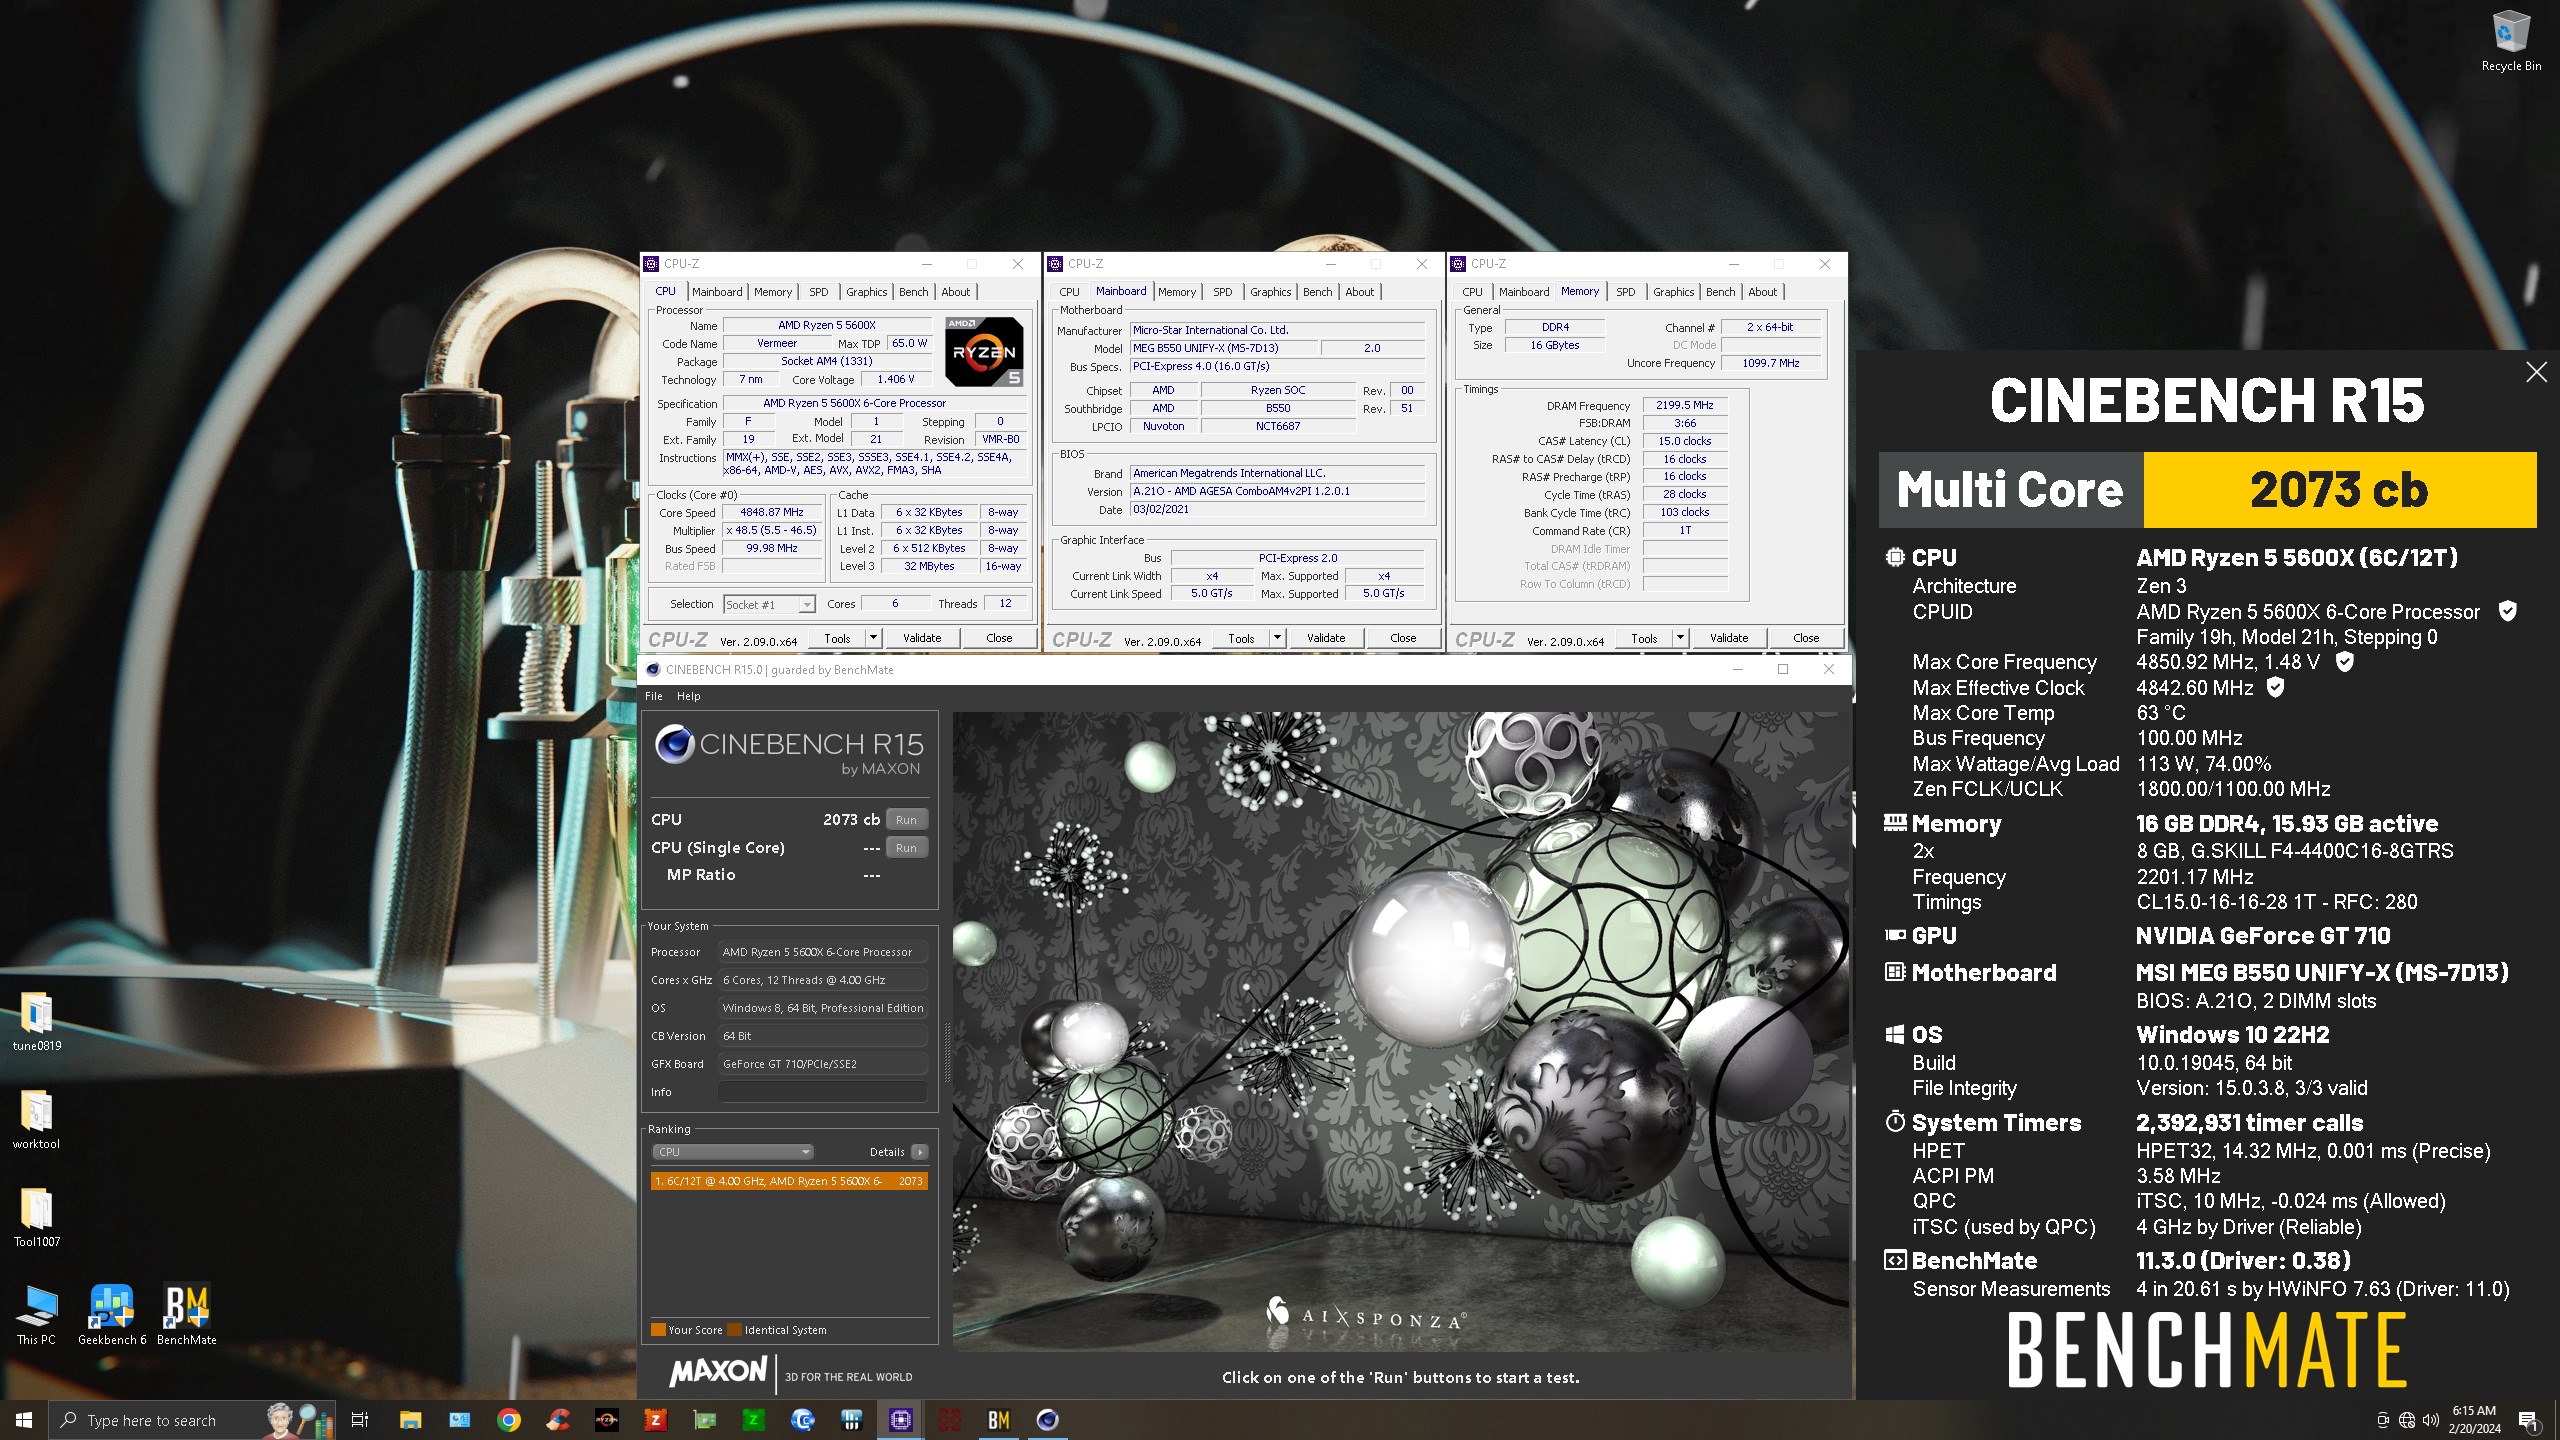Open the worktool folder on desktop
The height and width of the screenshot is (1440, 2560).
pos(36,1120)
